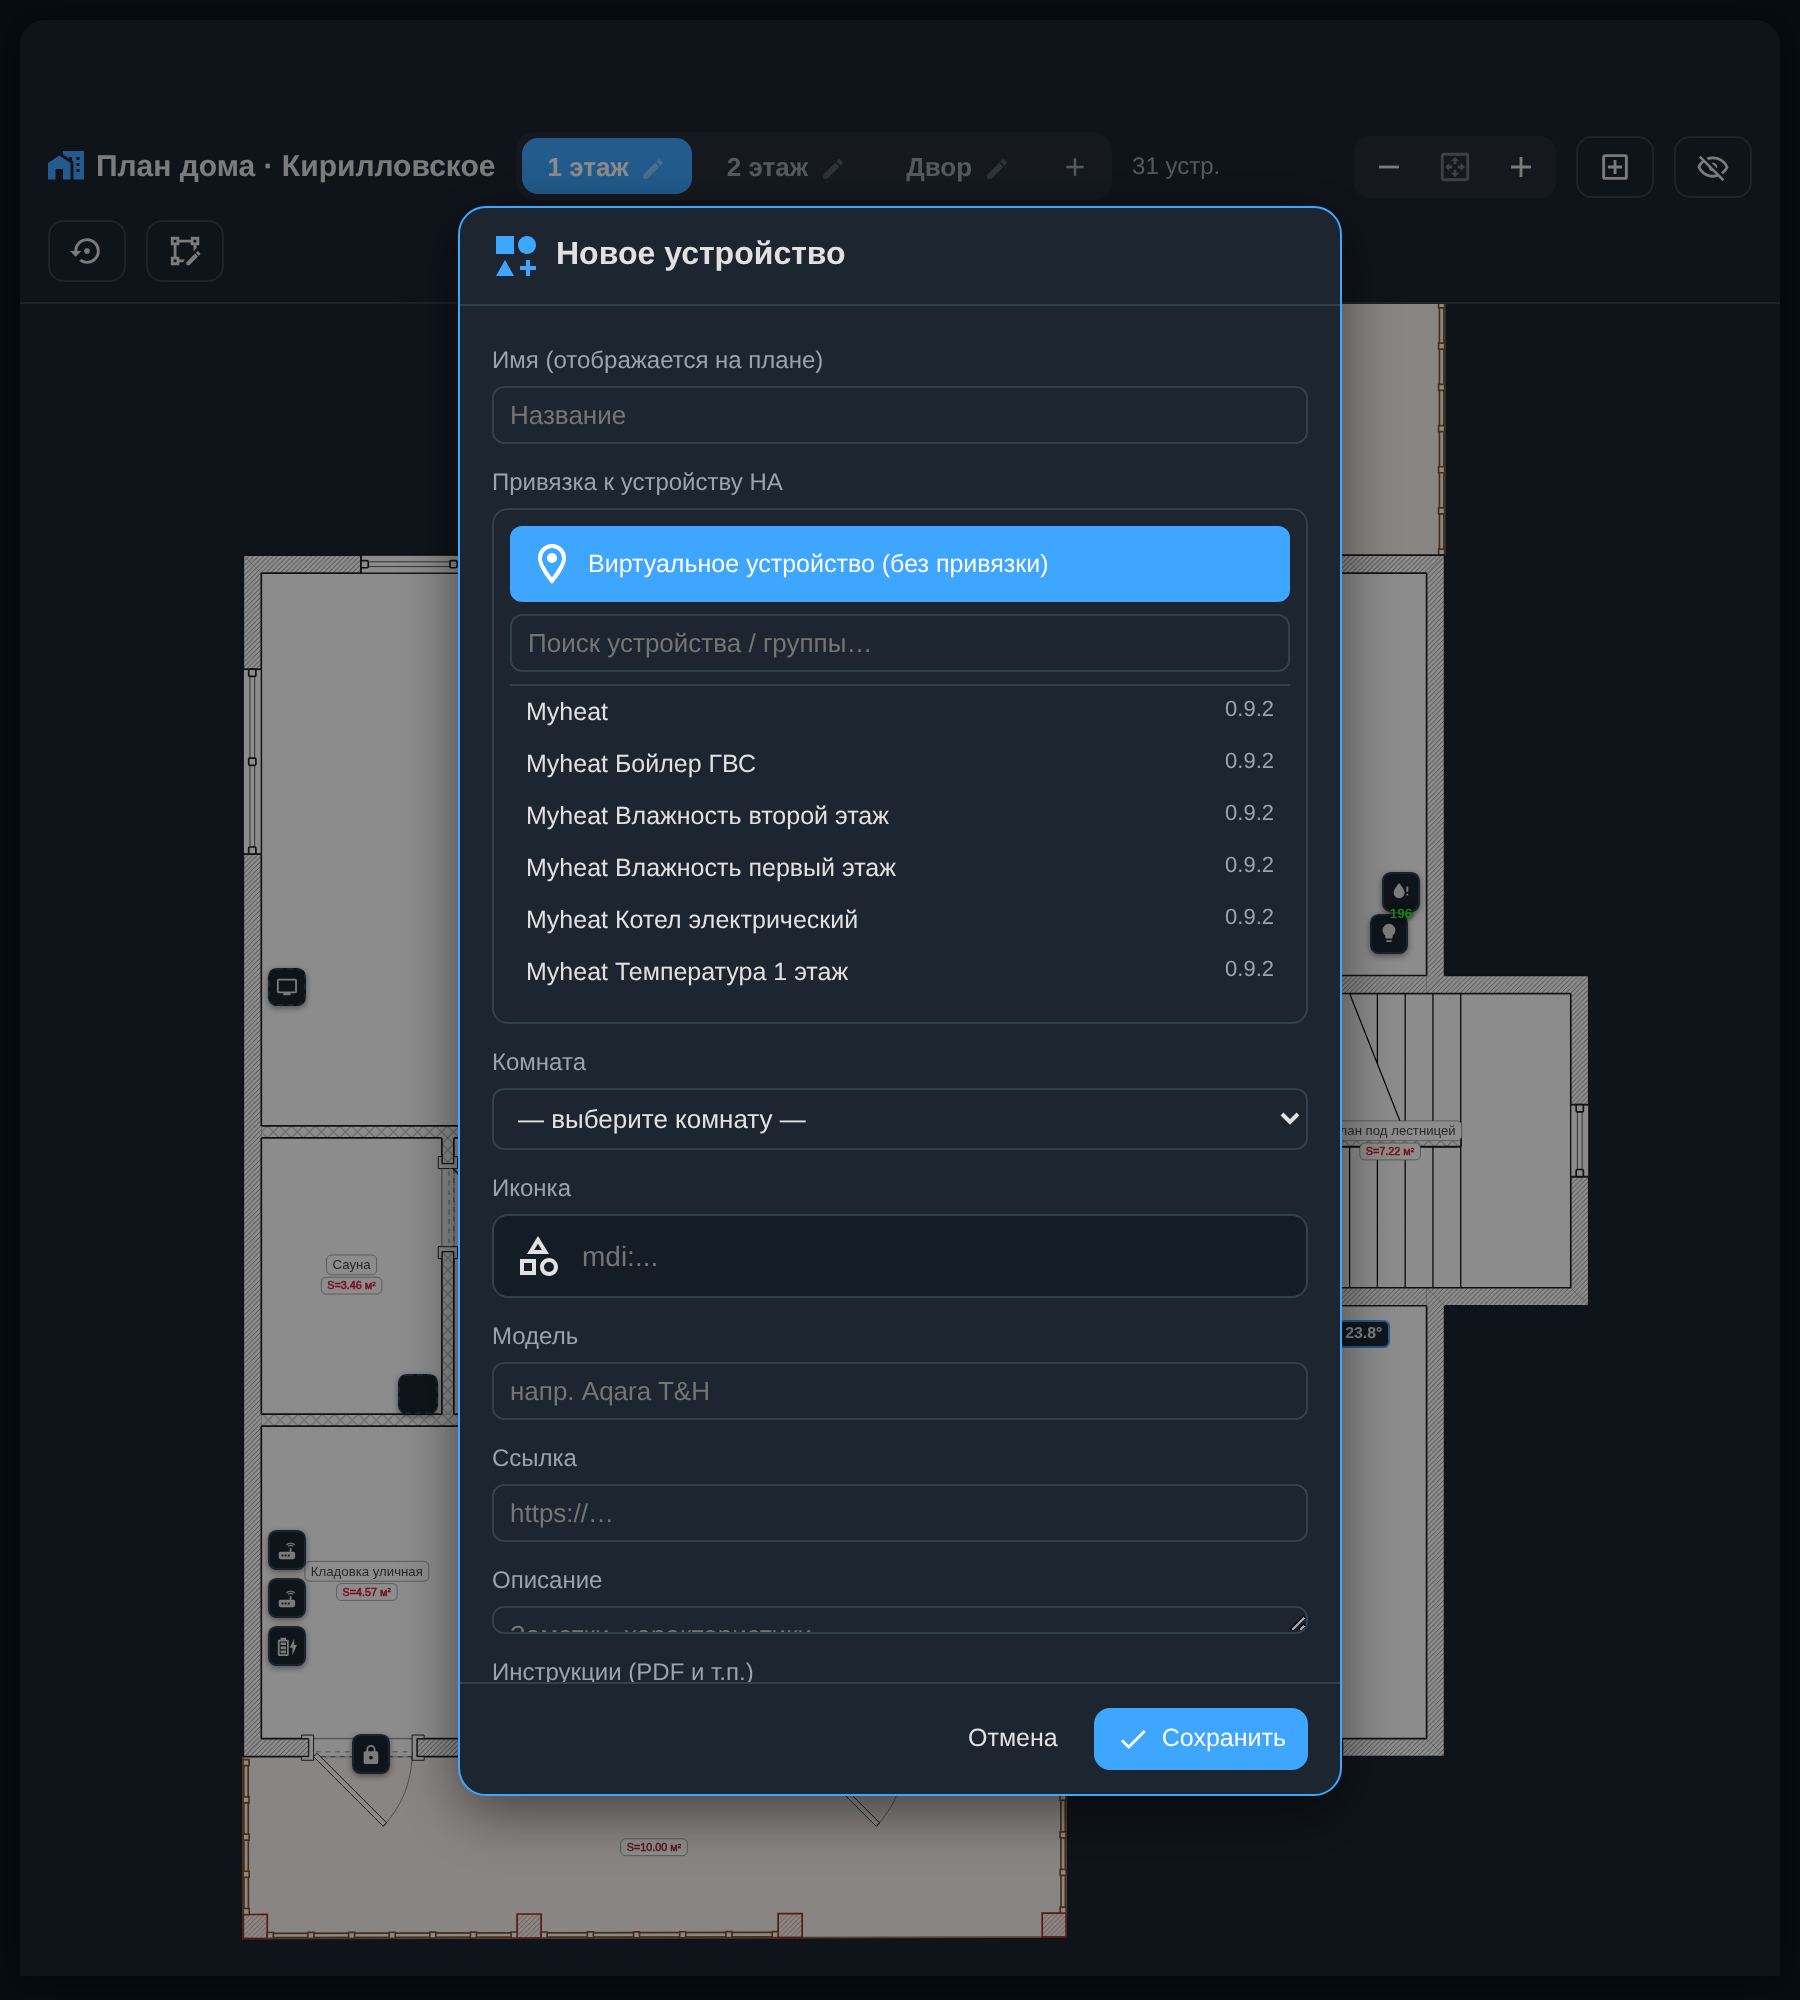Screen dimensions: 1800x2000
Task: Focus the Название name input field
Action: click(900, 415)
